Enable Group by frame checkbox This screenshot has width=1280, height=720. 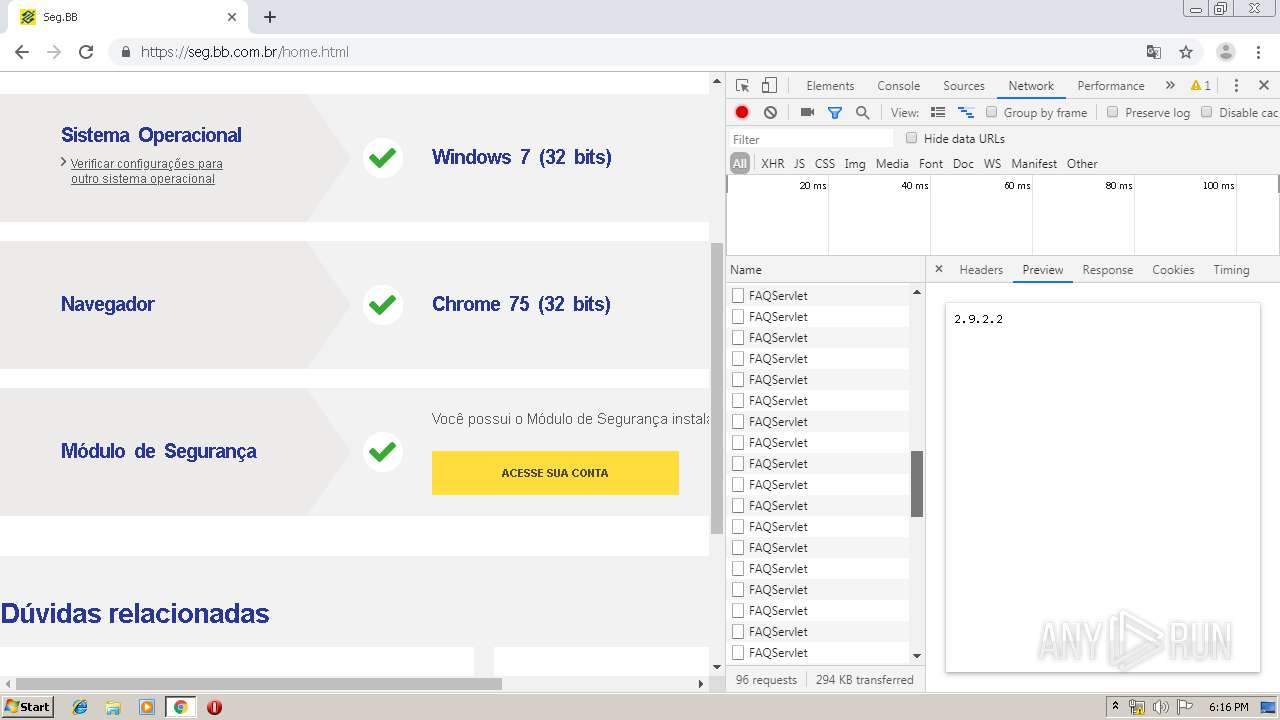[x=992, y=112]
